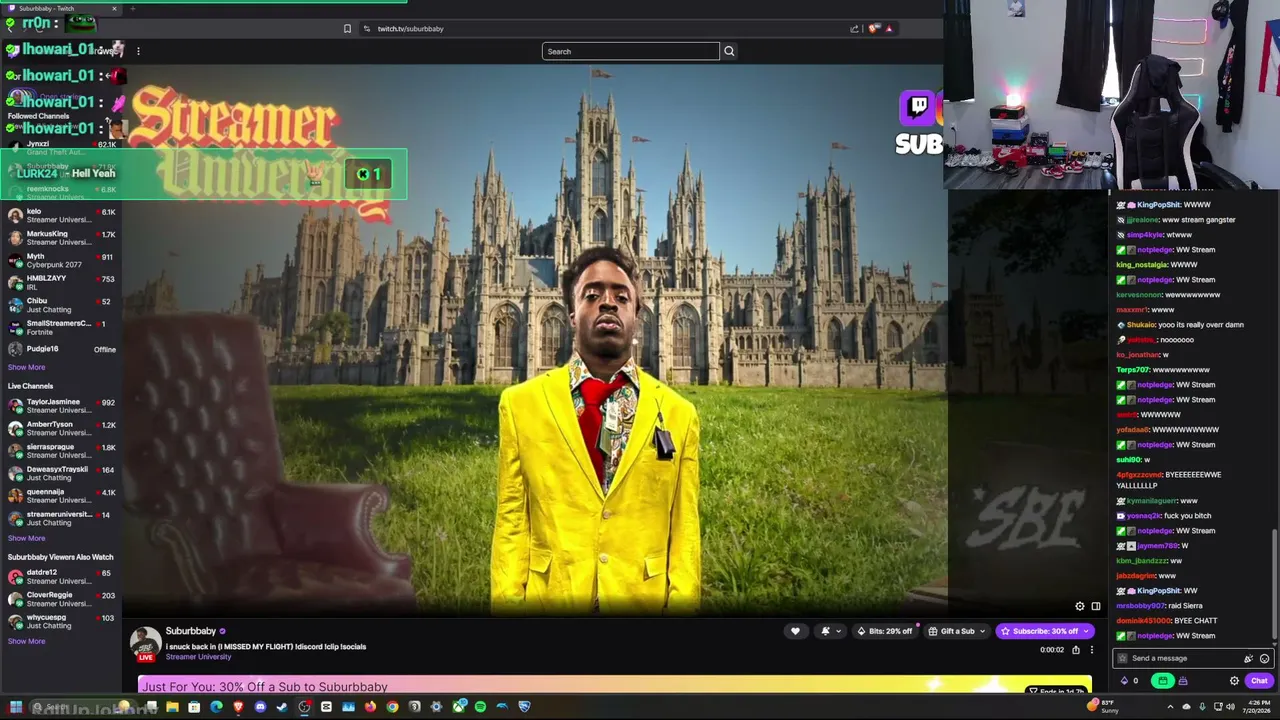This screenshot has height=720, width=1280.
Task: Send message with Chat button
Action: tap(1259, 681)
